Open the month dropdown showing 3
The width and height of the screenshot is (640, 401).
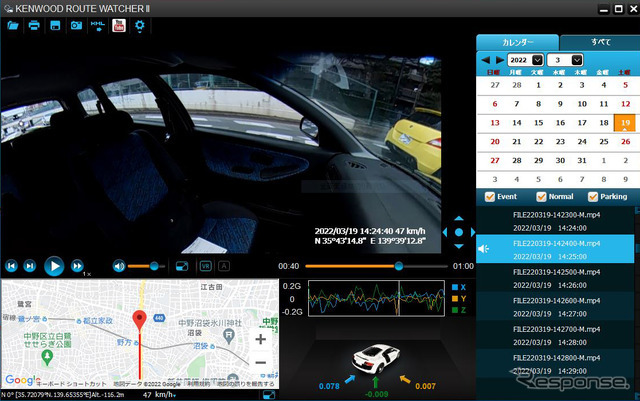click(565, 60)
